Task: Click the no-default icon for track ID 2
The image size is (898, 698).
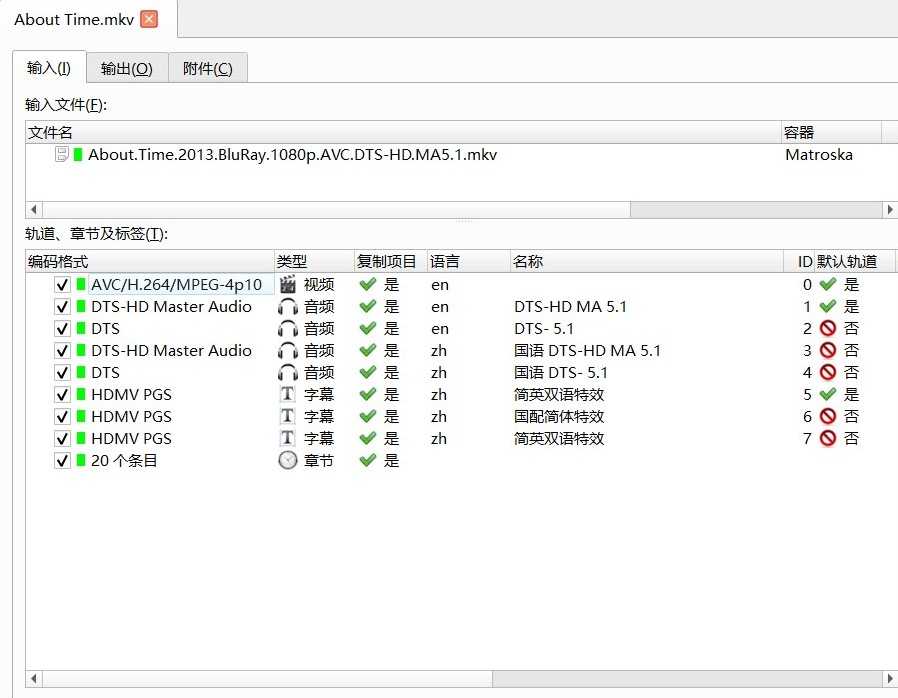Action: [828, 328]
